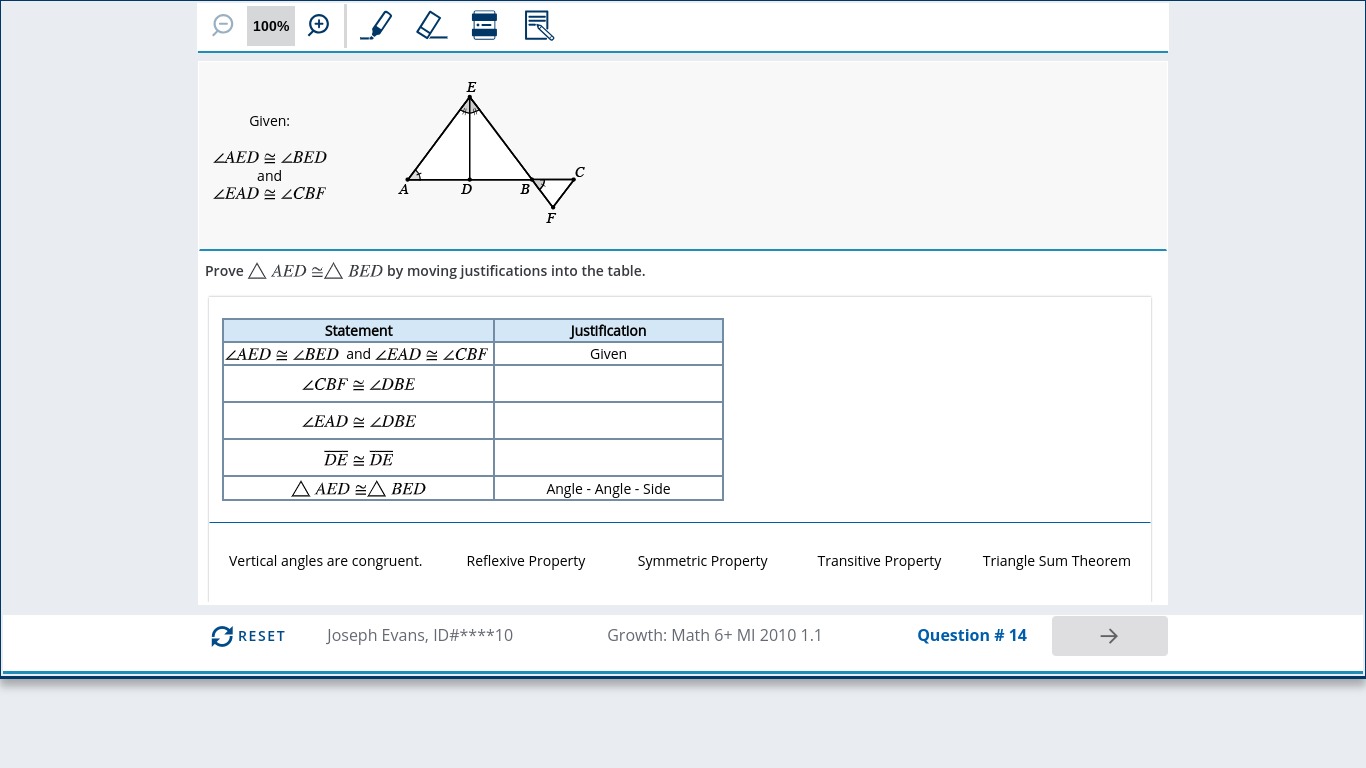Image resolution: width=1366 pixels, height=768 pixels.
Task: Pick the Reflexive Property justification
Action: pos(526,561)
